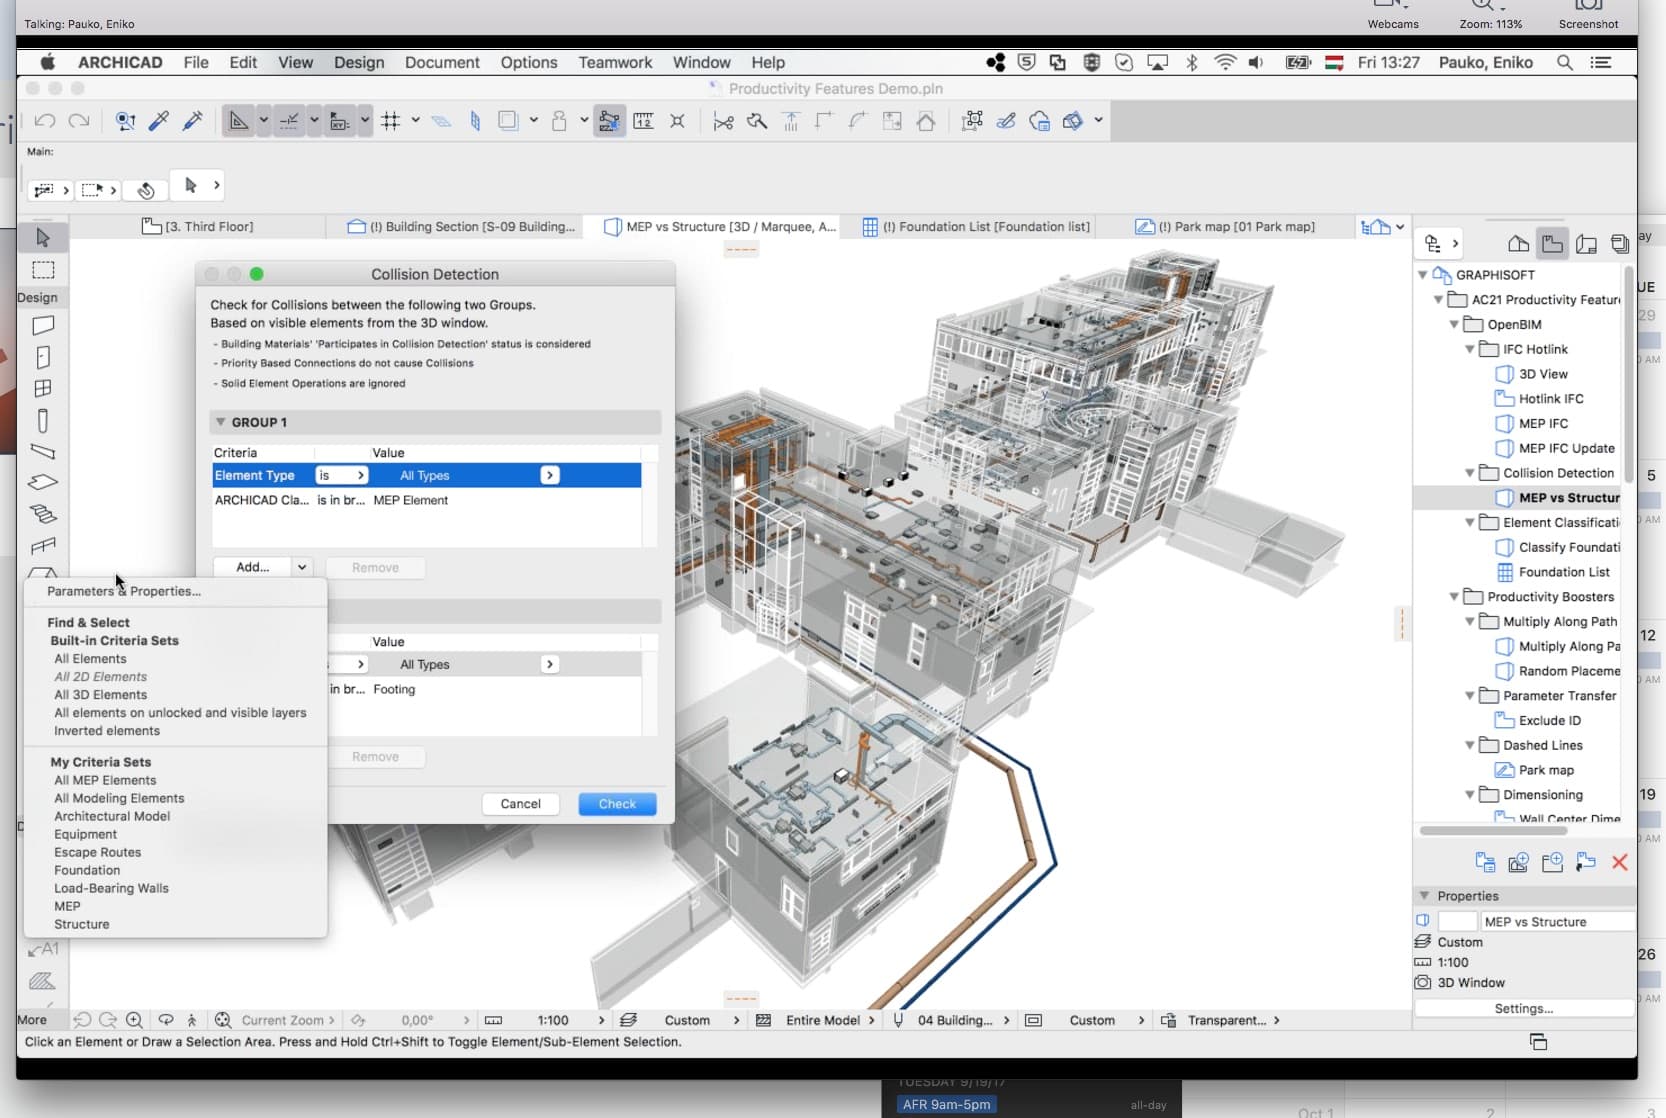Collapse the Productivity Boosters folder
Screen dimensions: 1666x1118
point(1454,597)
